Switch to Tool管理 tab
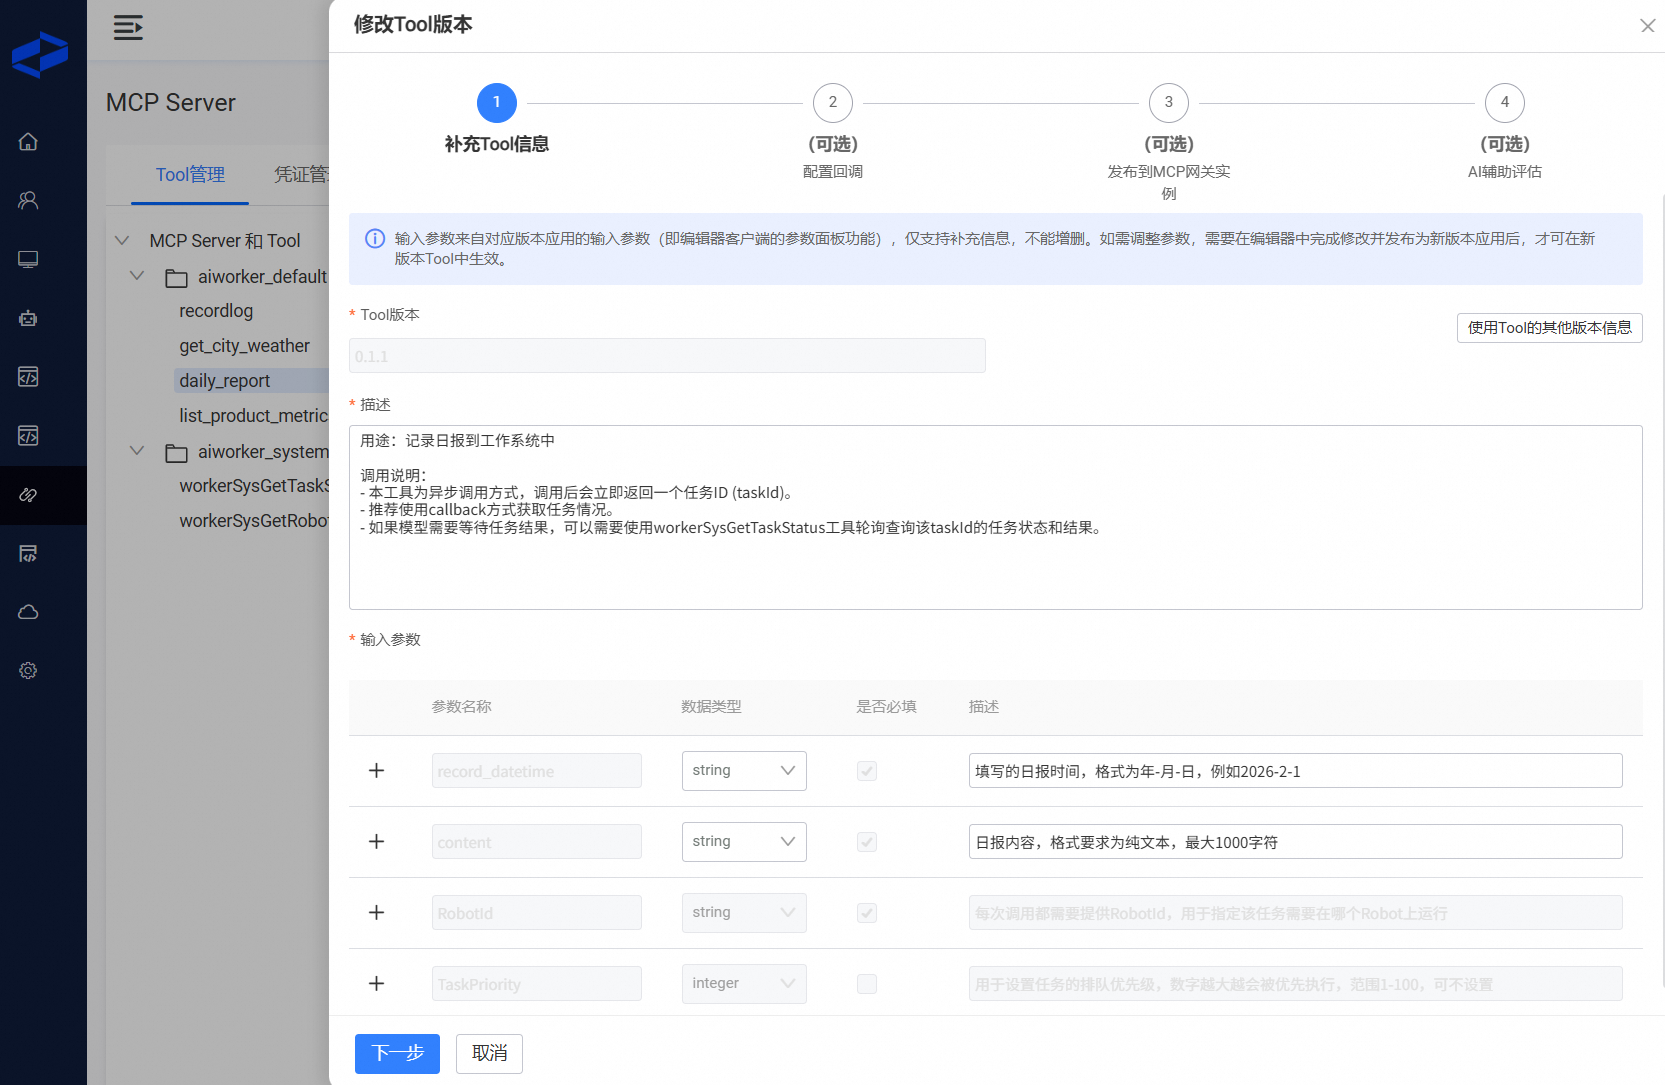This screenshot has height=1085, width=1665. click(190, 175)
